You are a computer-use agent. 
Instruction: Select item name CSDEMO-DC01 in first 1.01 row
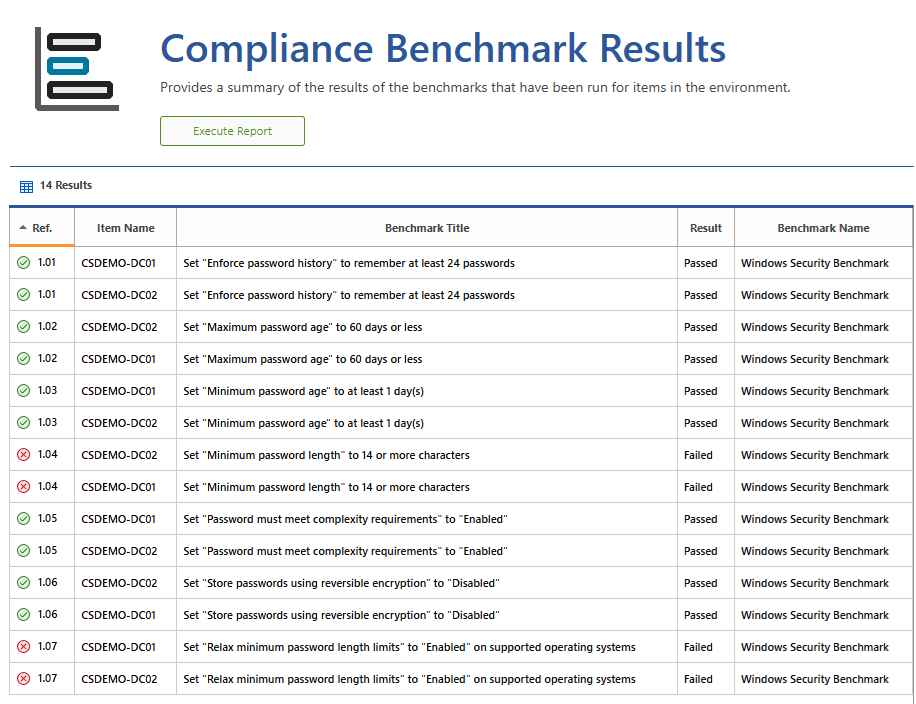point(119,263)
